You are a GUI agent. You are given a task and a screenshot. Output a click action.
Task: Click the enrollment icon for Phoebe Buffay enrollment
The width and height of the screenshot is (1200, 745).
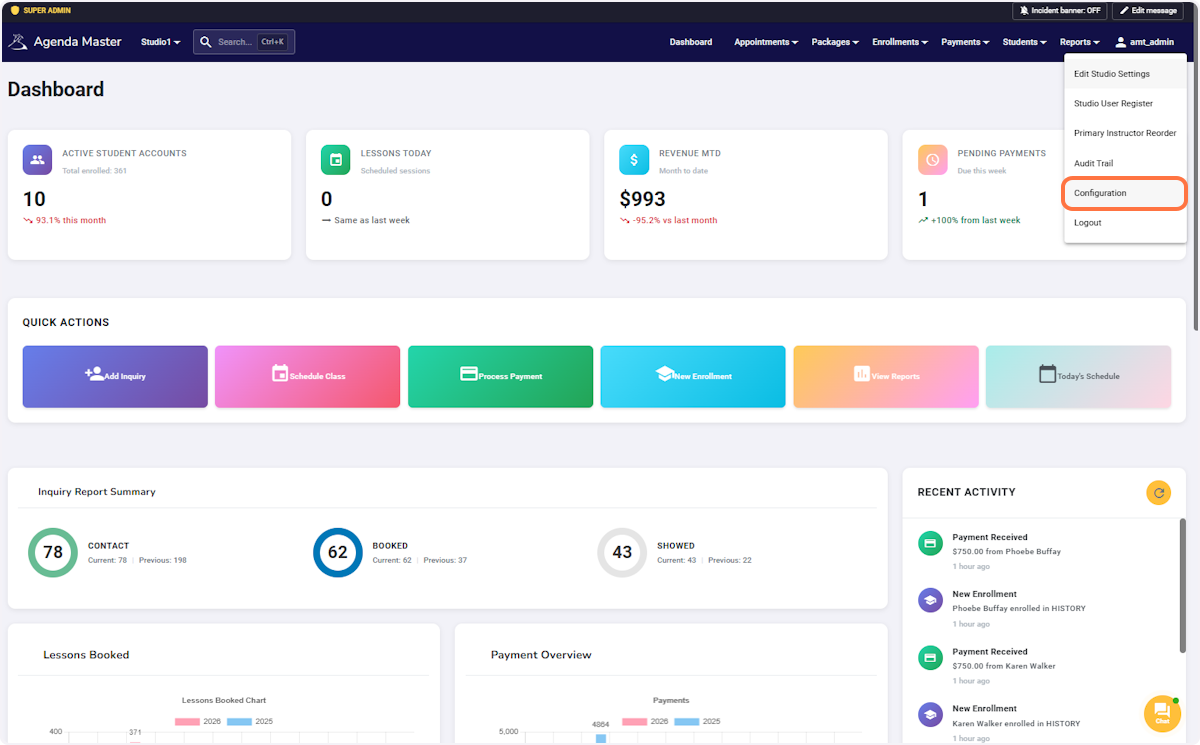click(930, 600)
